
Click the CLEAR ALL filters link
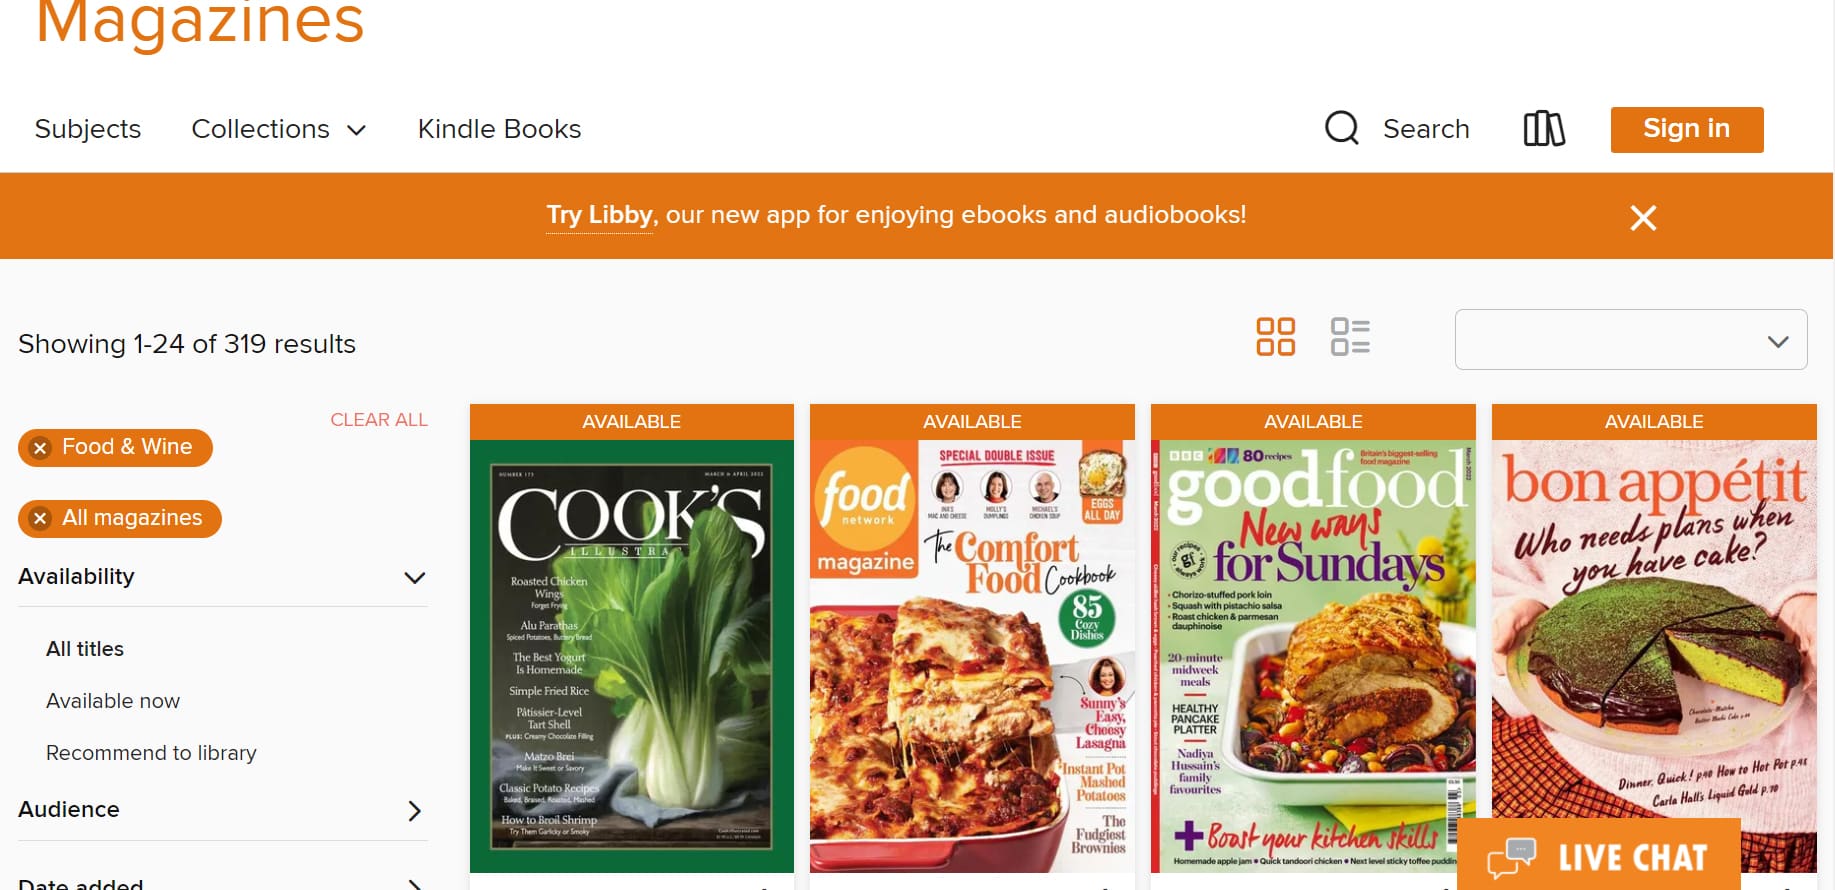click(379, 420)
